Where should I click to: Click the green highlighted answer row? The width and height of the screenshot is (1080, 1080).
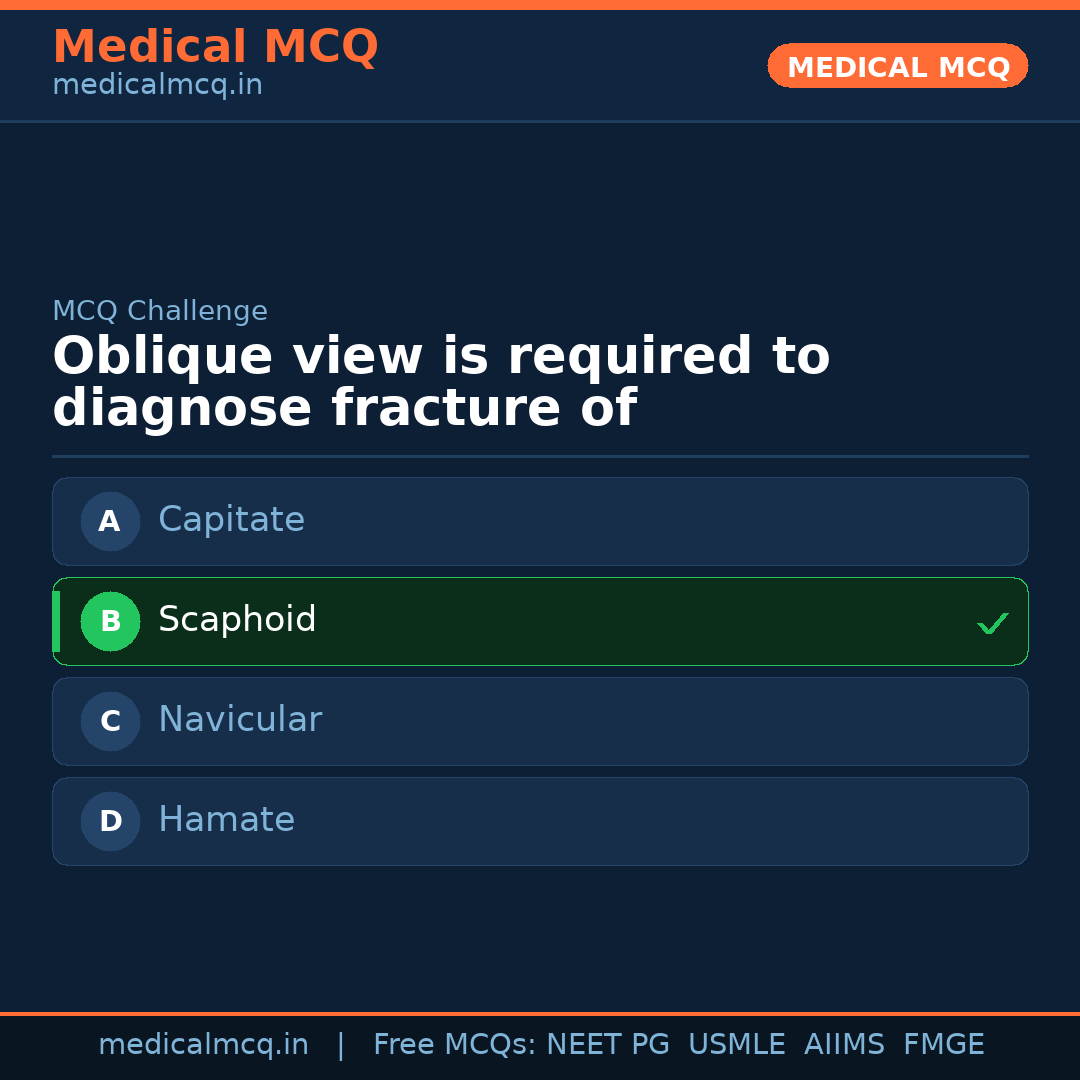[x=540, y=621]
